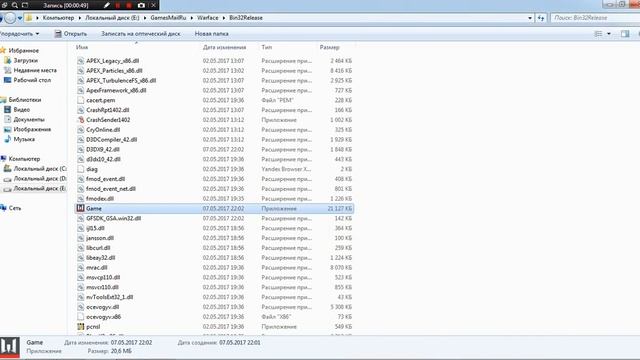Sort by the Размер column header
The width and height of the screenshot is (640, 360).
point(329,47)
